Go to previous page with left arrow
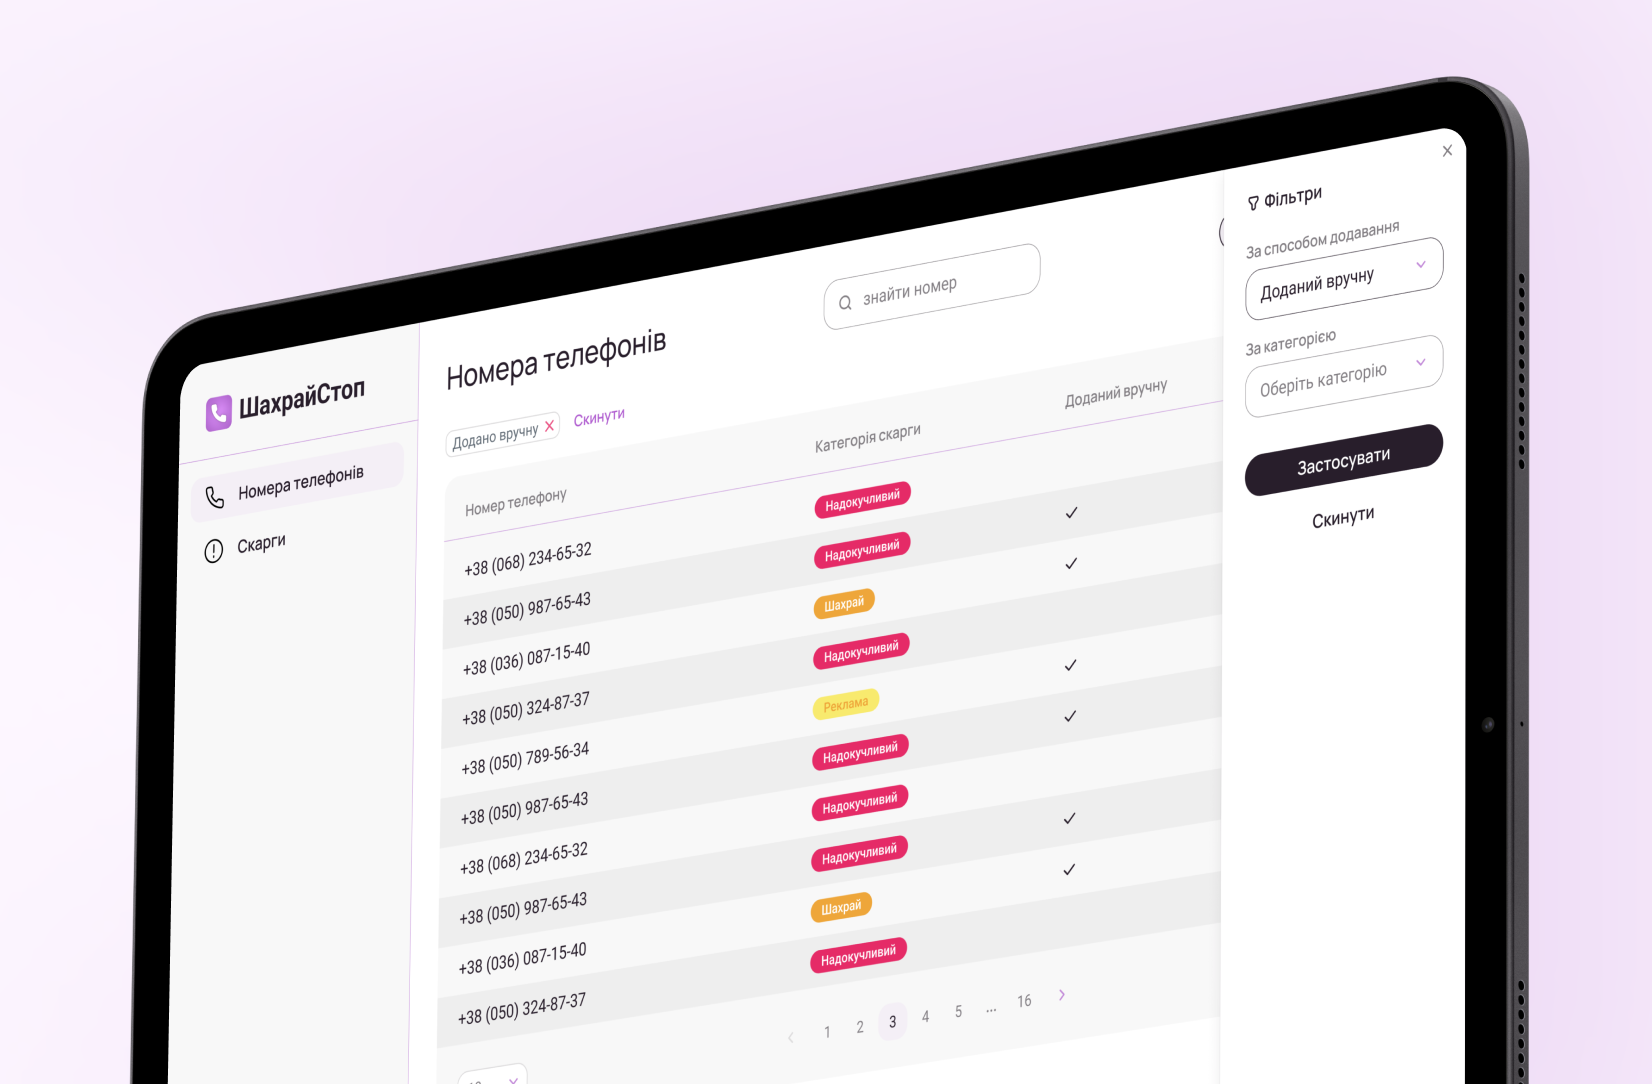The height and width of the screenshot is (1084, 1652). [x=791, y=1037]
